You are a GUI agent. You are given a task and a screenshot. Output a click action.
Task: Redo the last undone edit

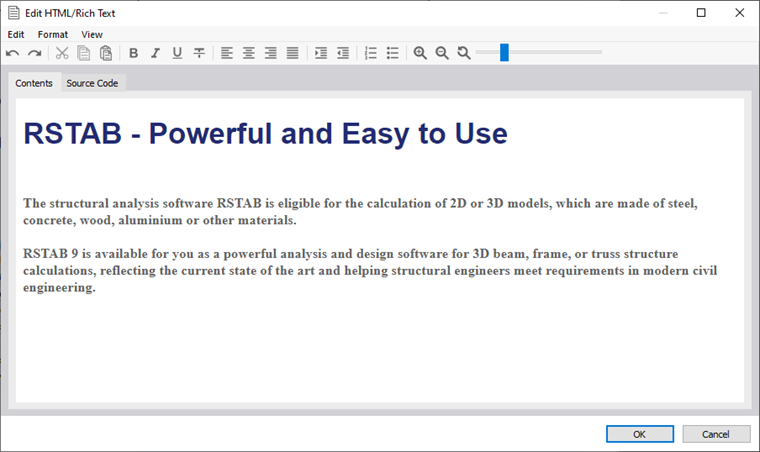[x=34, y=53]
